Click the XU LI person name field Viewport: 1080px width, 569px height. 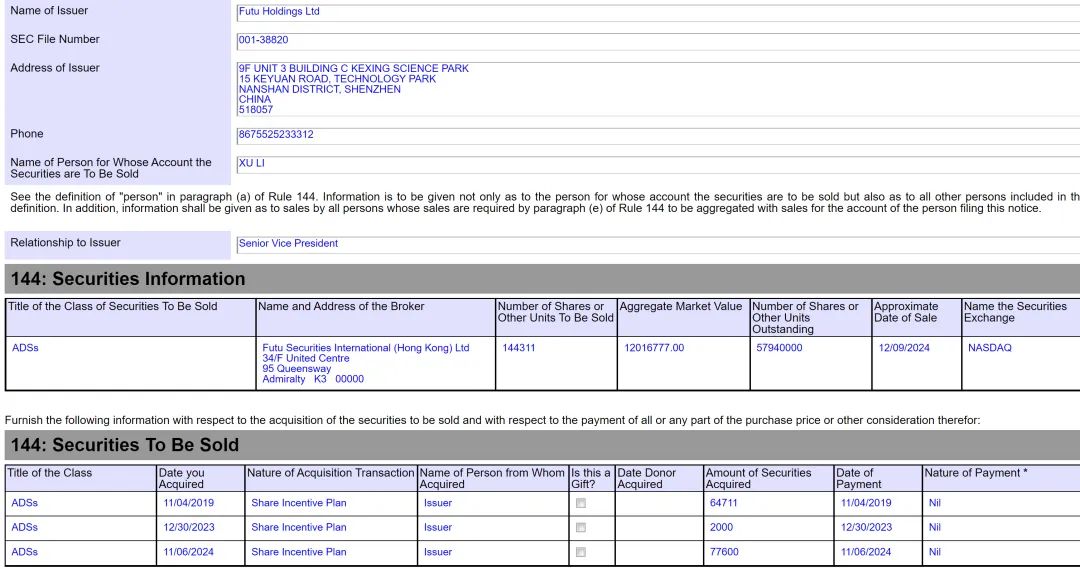click(658, 164)
